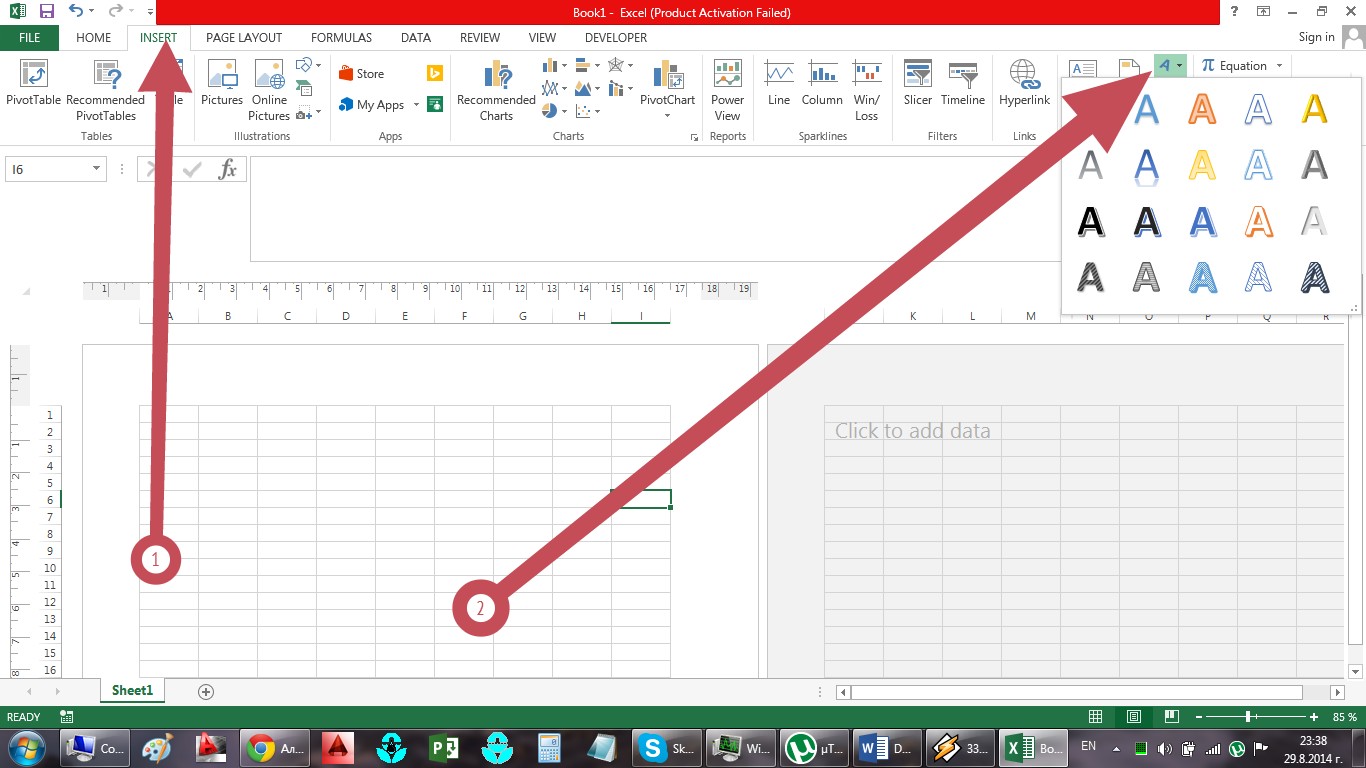
Task: Insert Pictures from file
Action: [x=222, y=83]
